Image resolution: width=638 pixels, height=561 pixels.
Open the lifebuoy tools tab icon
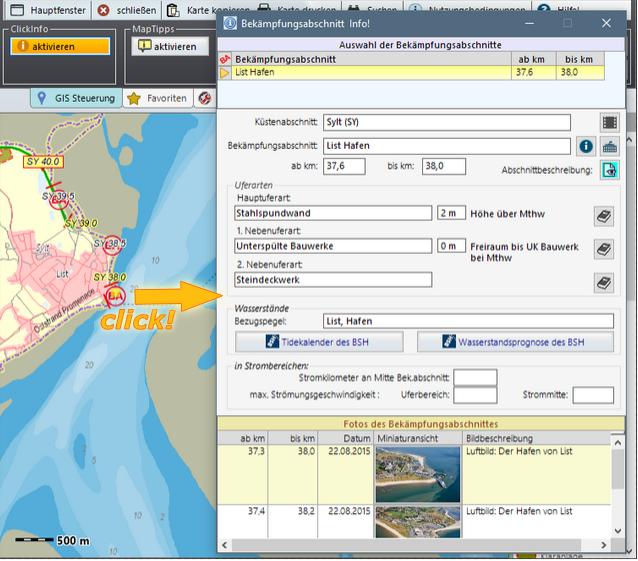(x=205, y=98)
